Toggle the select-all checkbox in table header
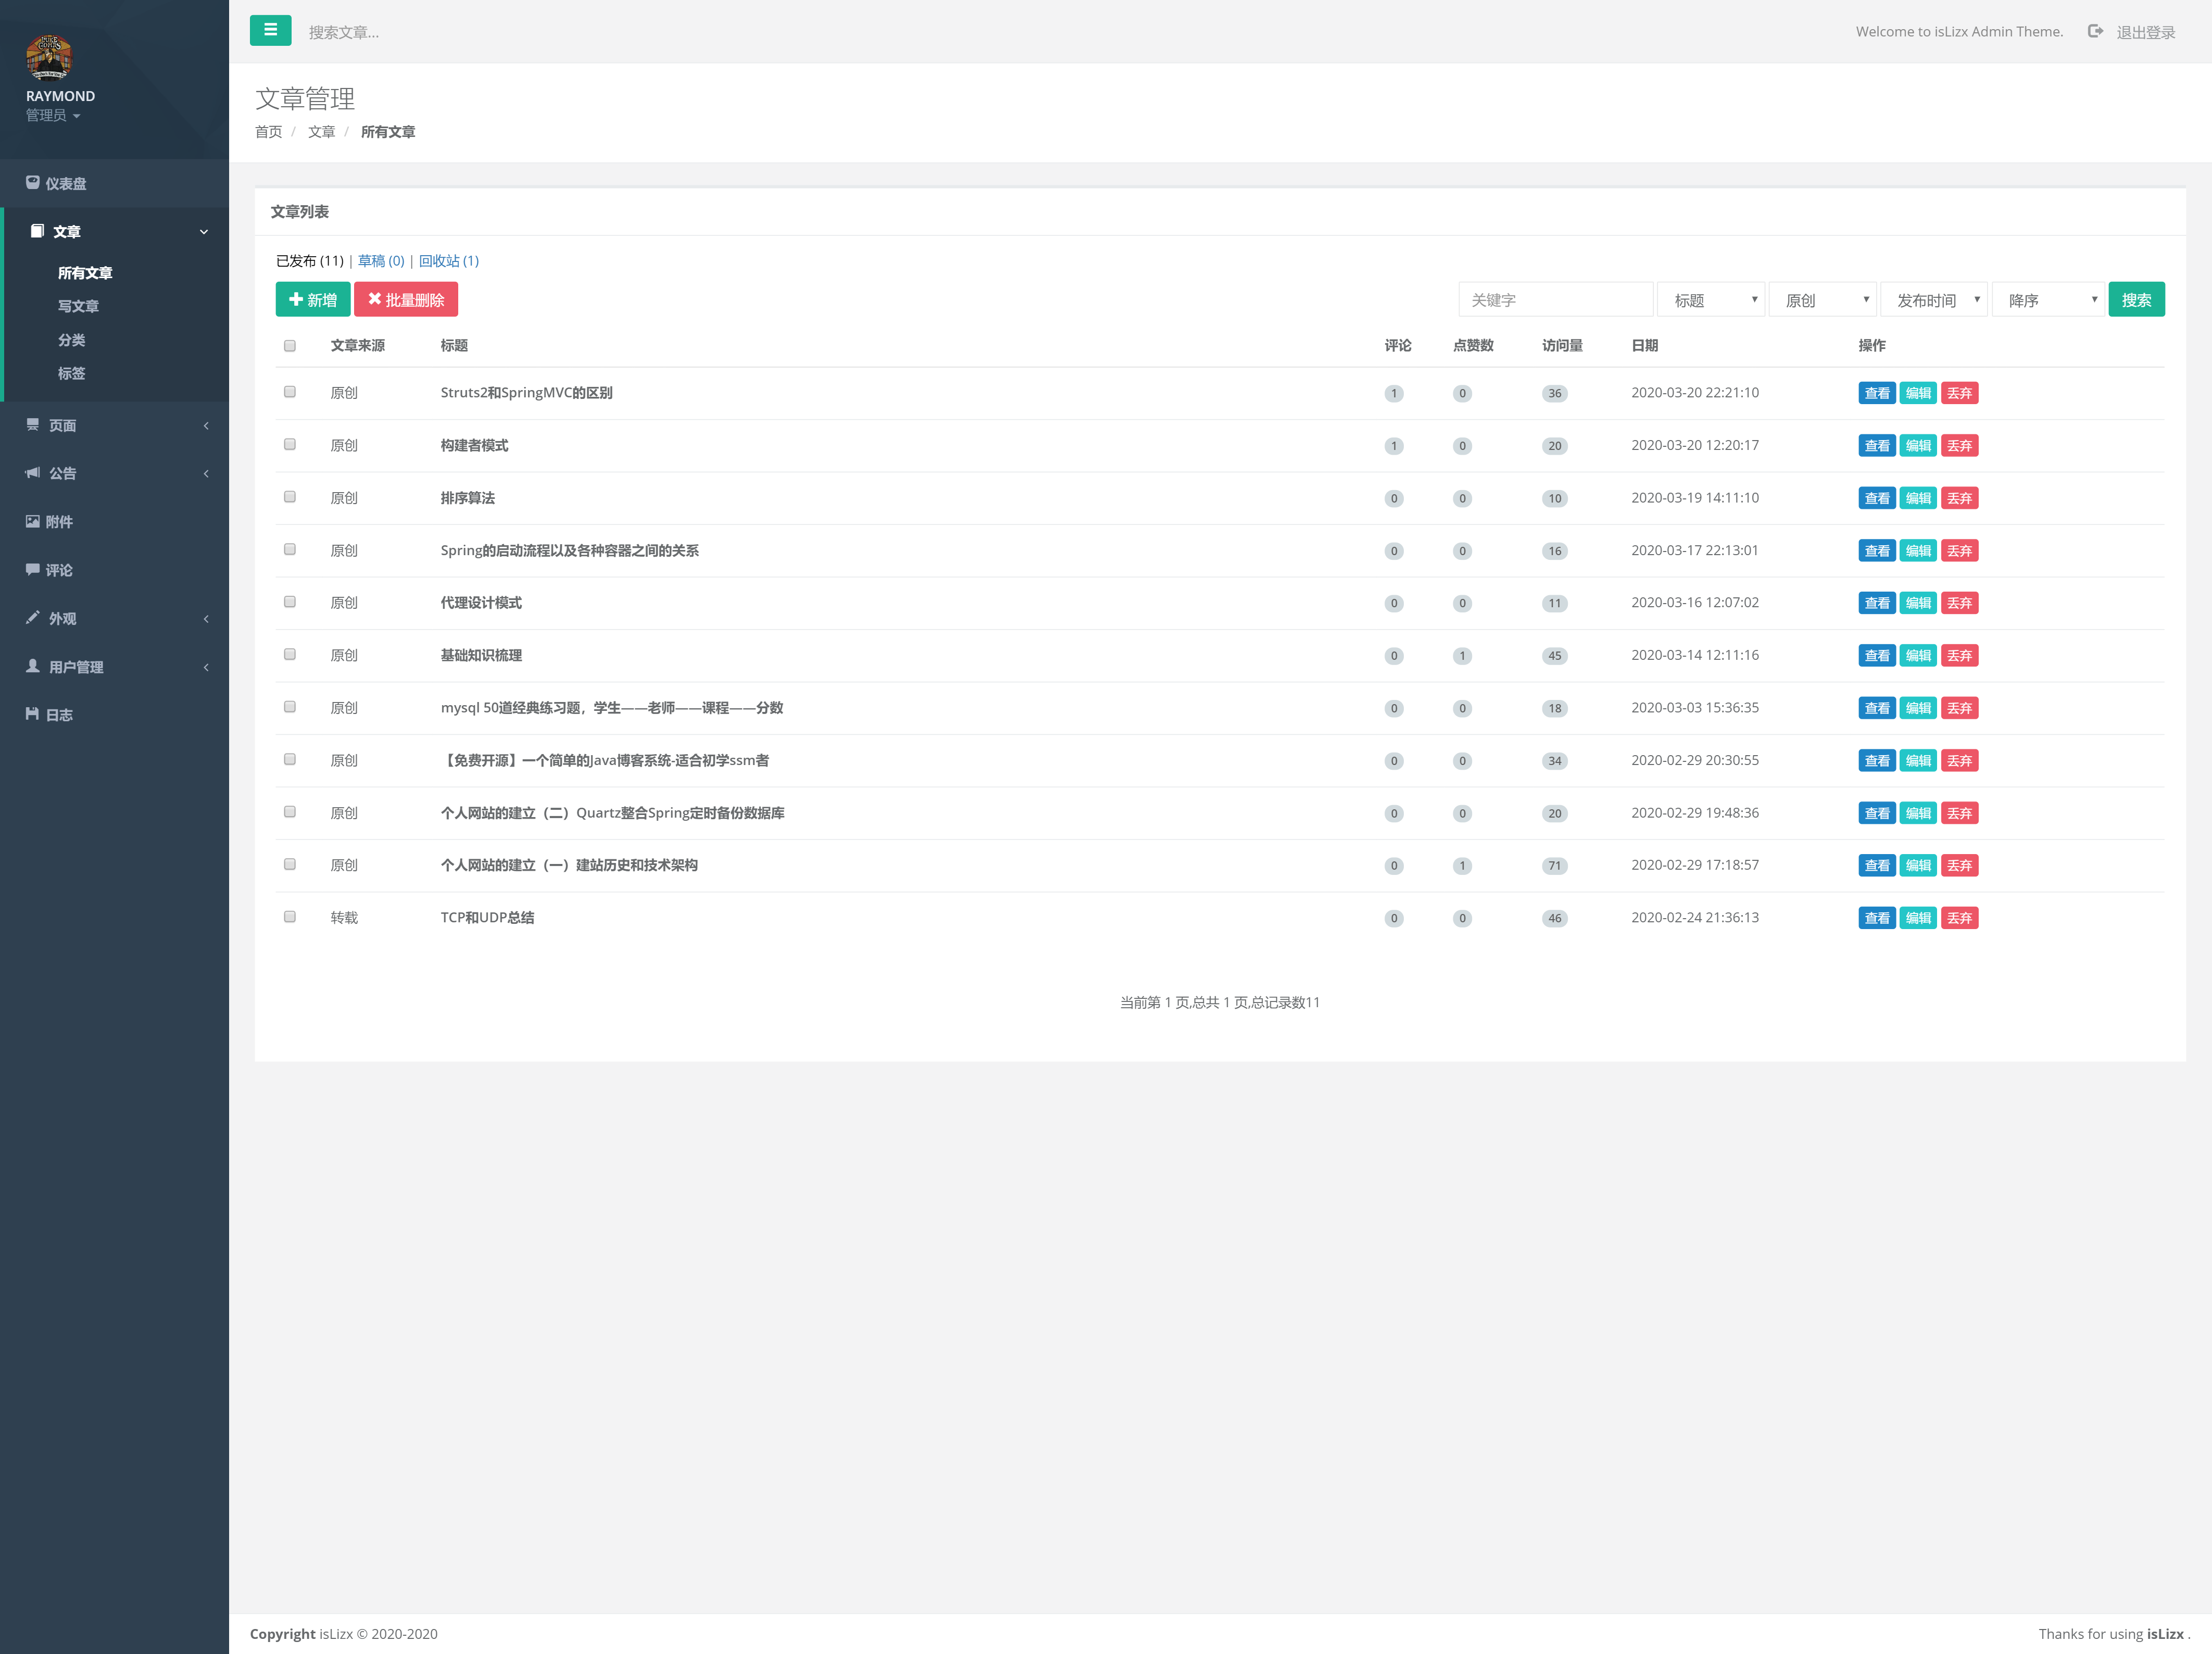2212x1654 pixels. click(290, 346)
